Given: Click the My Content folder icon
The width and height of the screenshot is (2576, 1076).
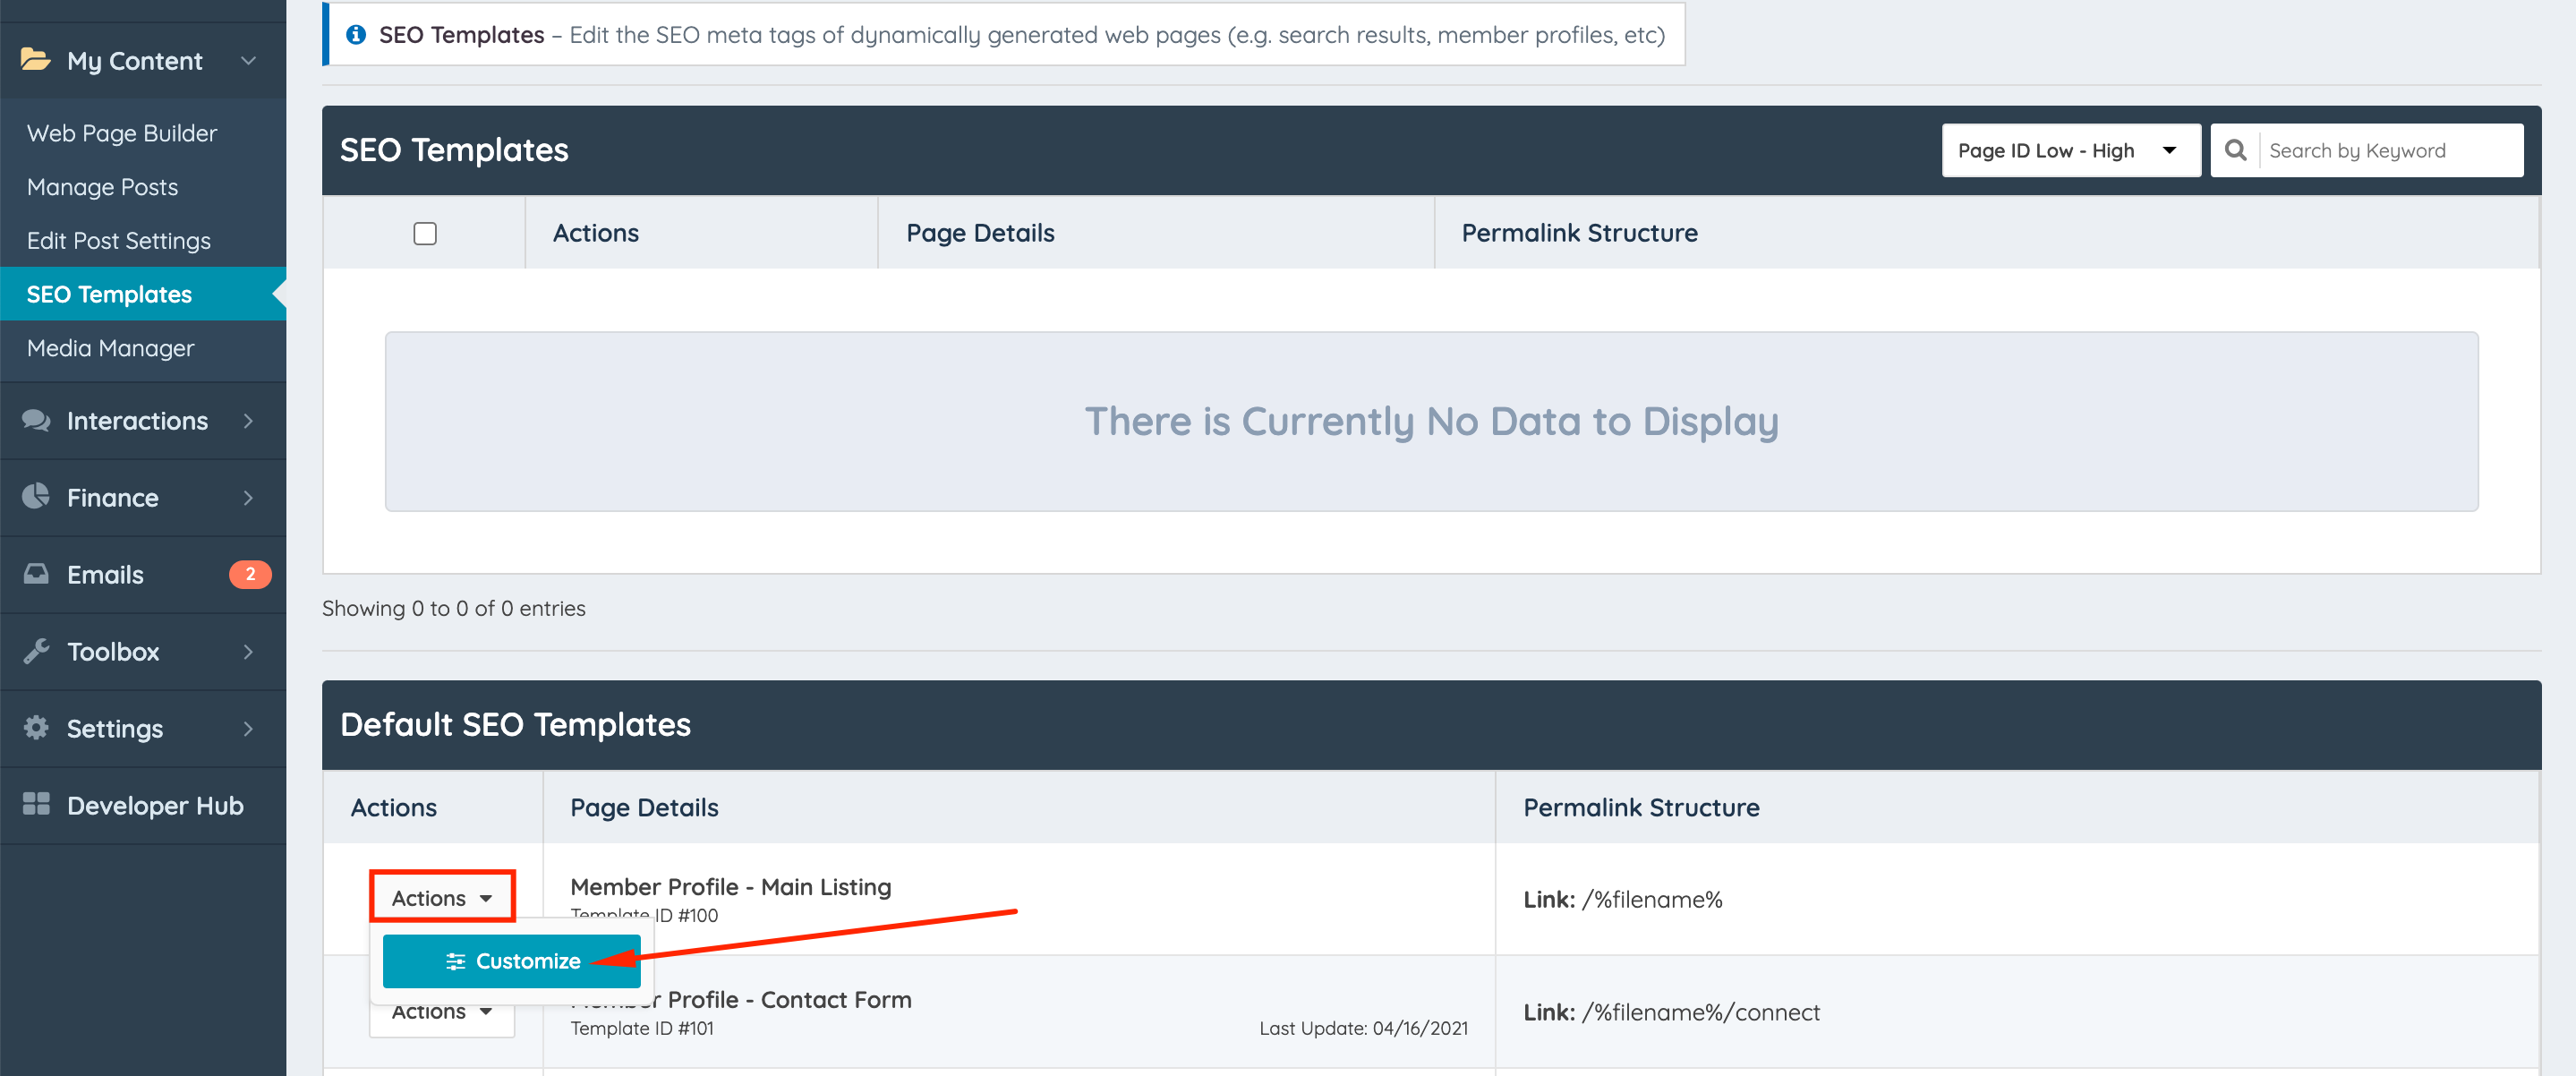Looking at the screenshot, I should coord(35,60).
